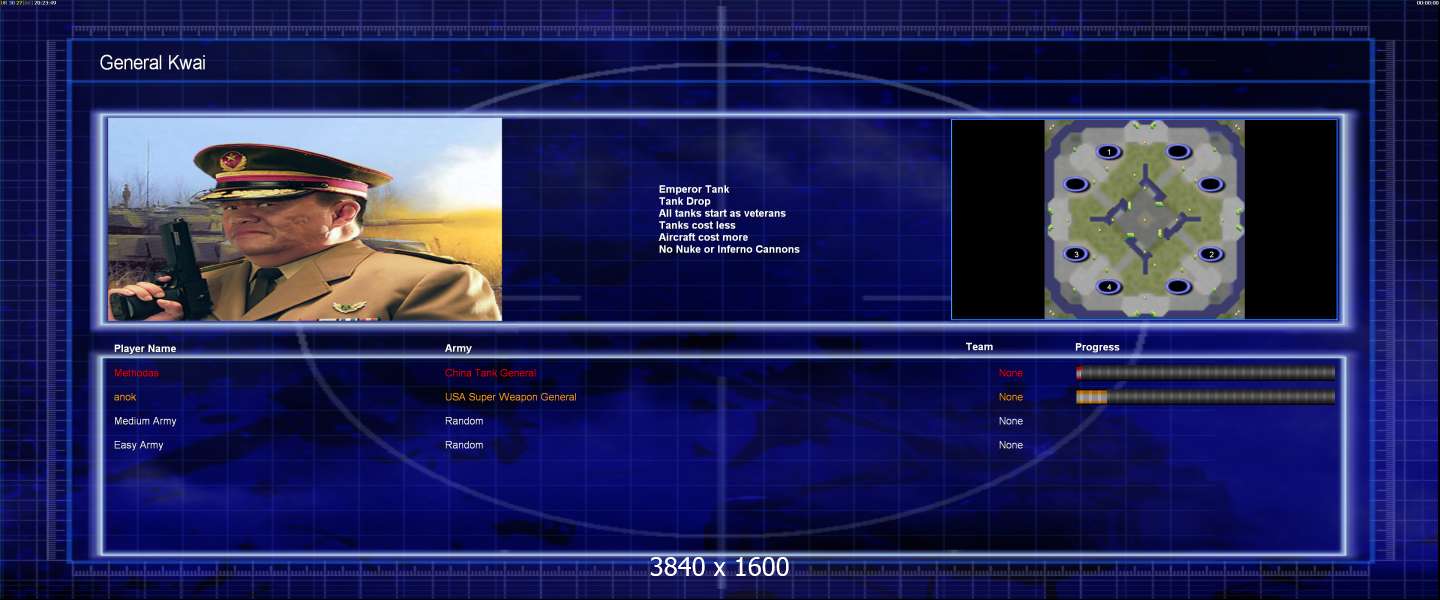Click the China Tank General army entry
Viewport: 1440px width, 600px height.
[x=490, y=373]
